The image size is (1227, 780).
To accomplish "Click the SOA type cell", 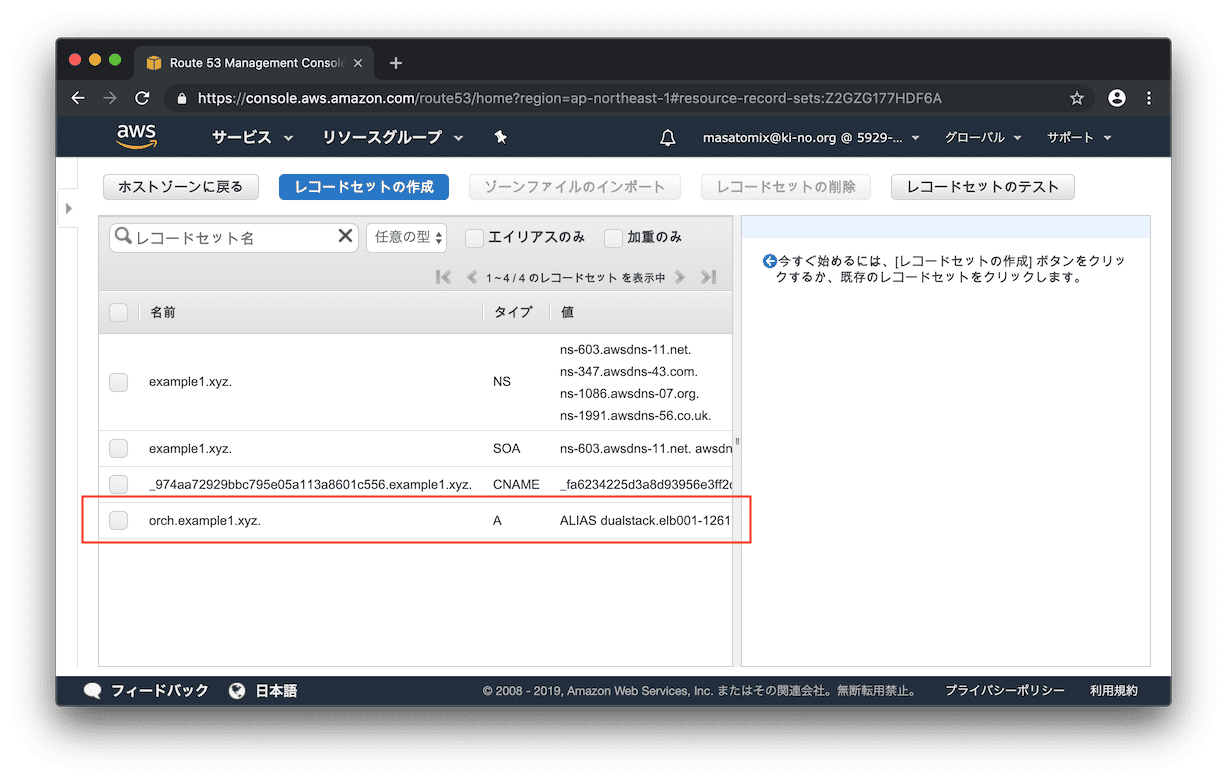I will (507, 449).
